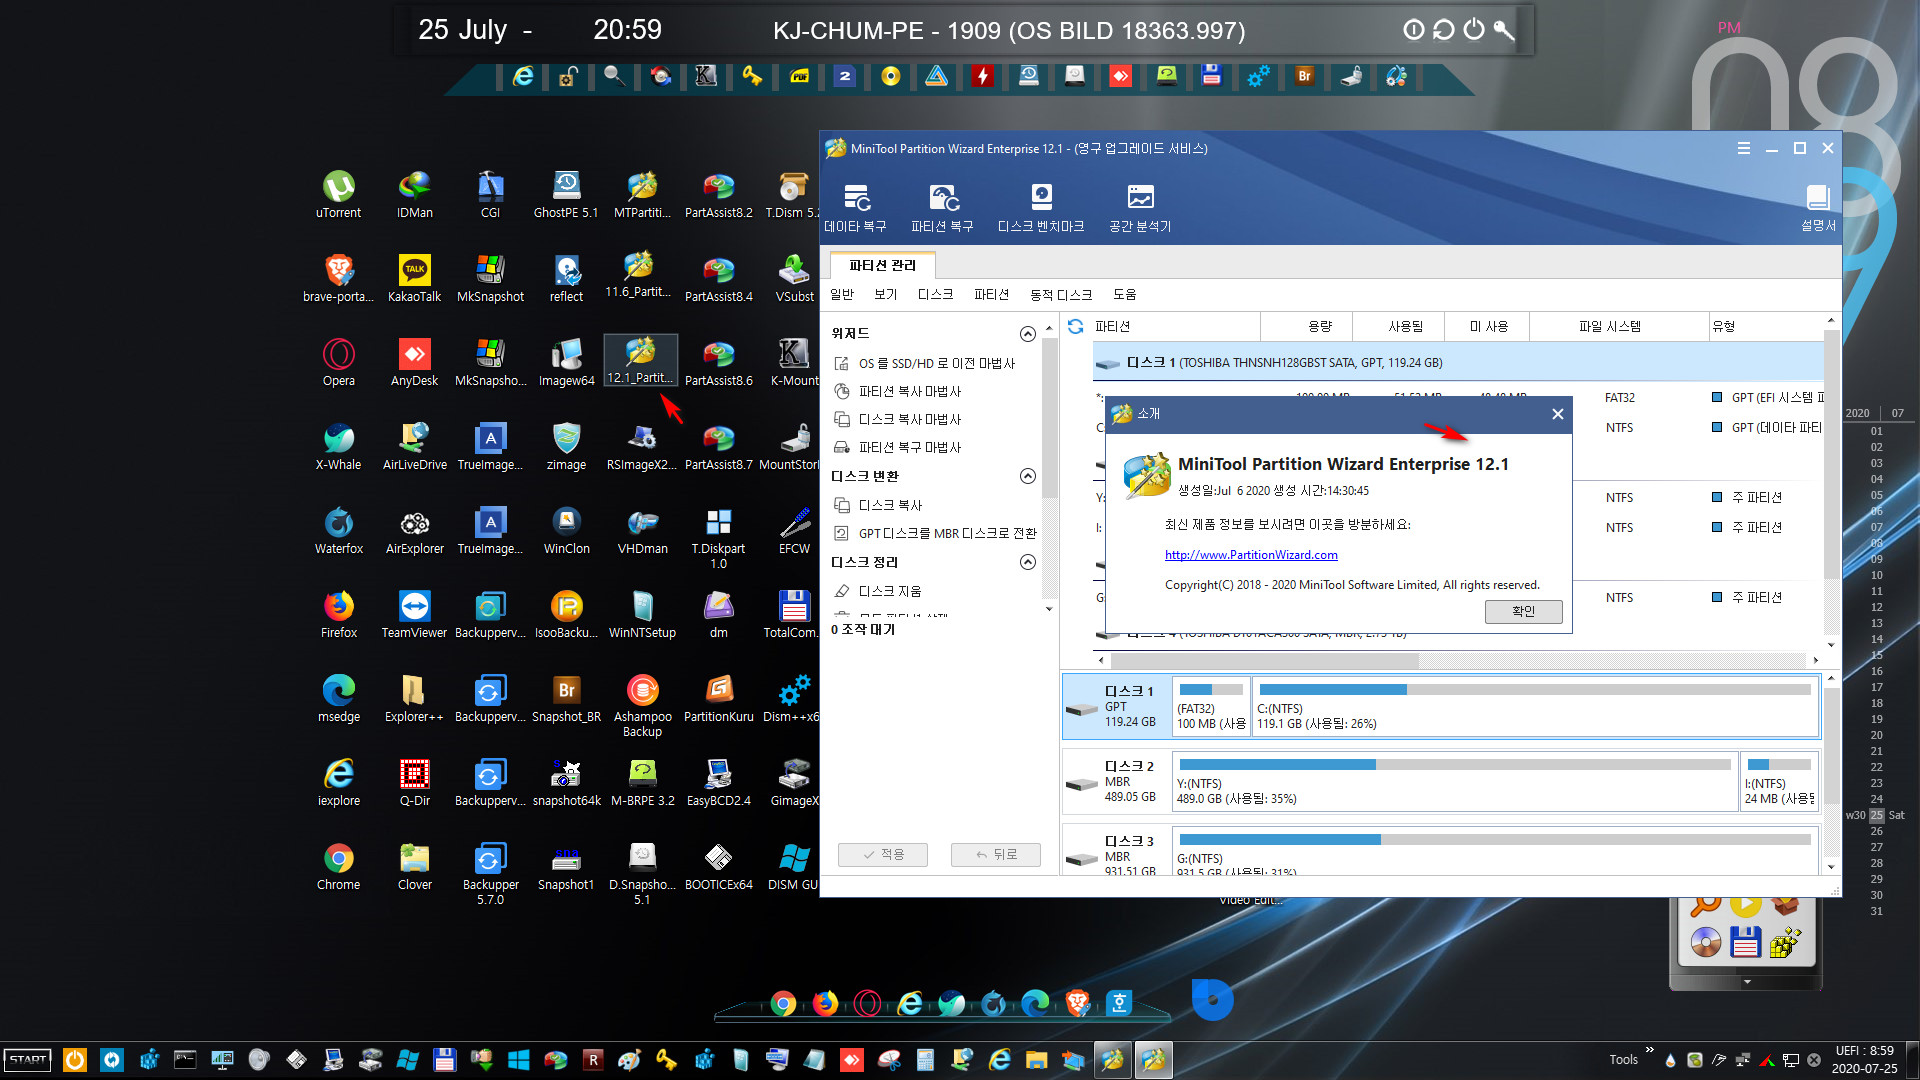1920x1080 pixels.
Task: Click the refresh disk list icon
Action: pyautogui.click(x=1076, y=326)
